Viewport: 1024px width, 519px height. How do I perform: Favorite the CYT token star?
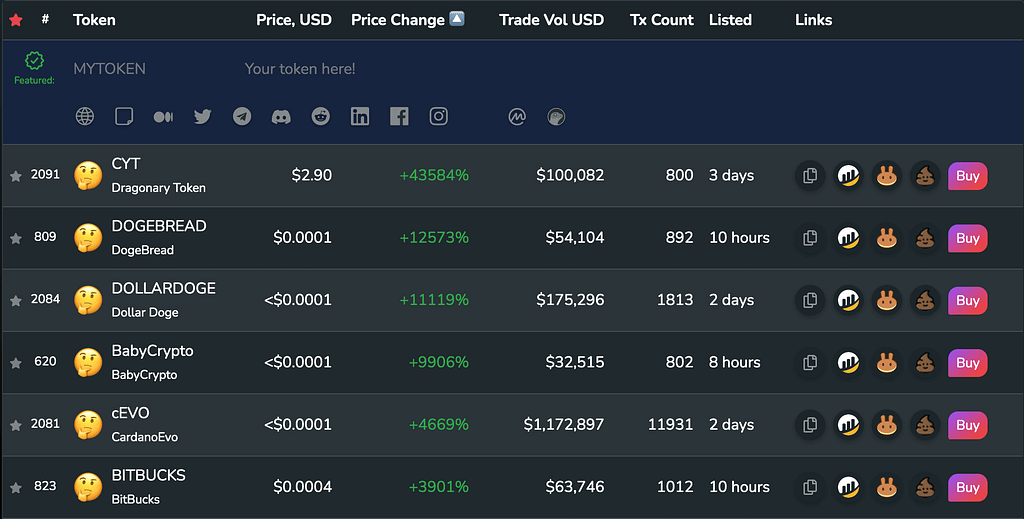tap(16, 176)
